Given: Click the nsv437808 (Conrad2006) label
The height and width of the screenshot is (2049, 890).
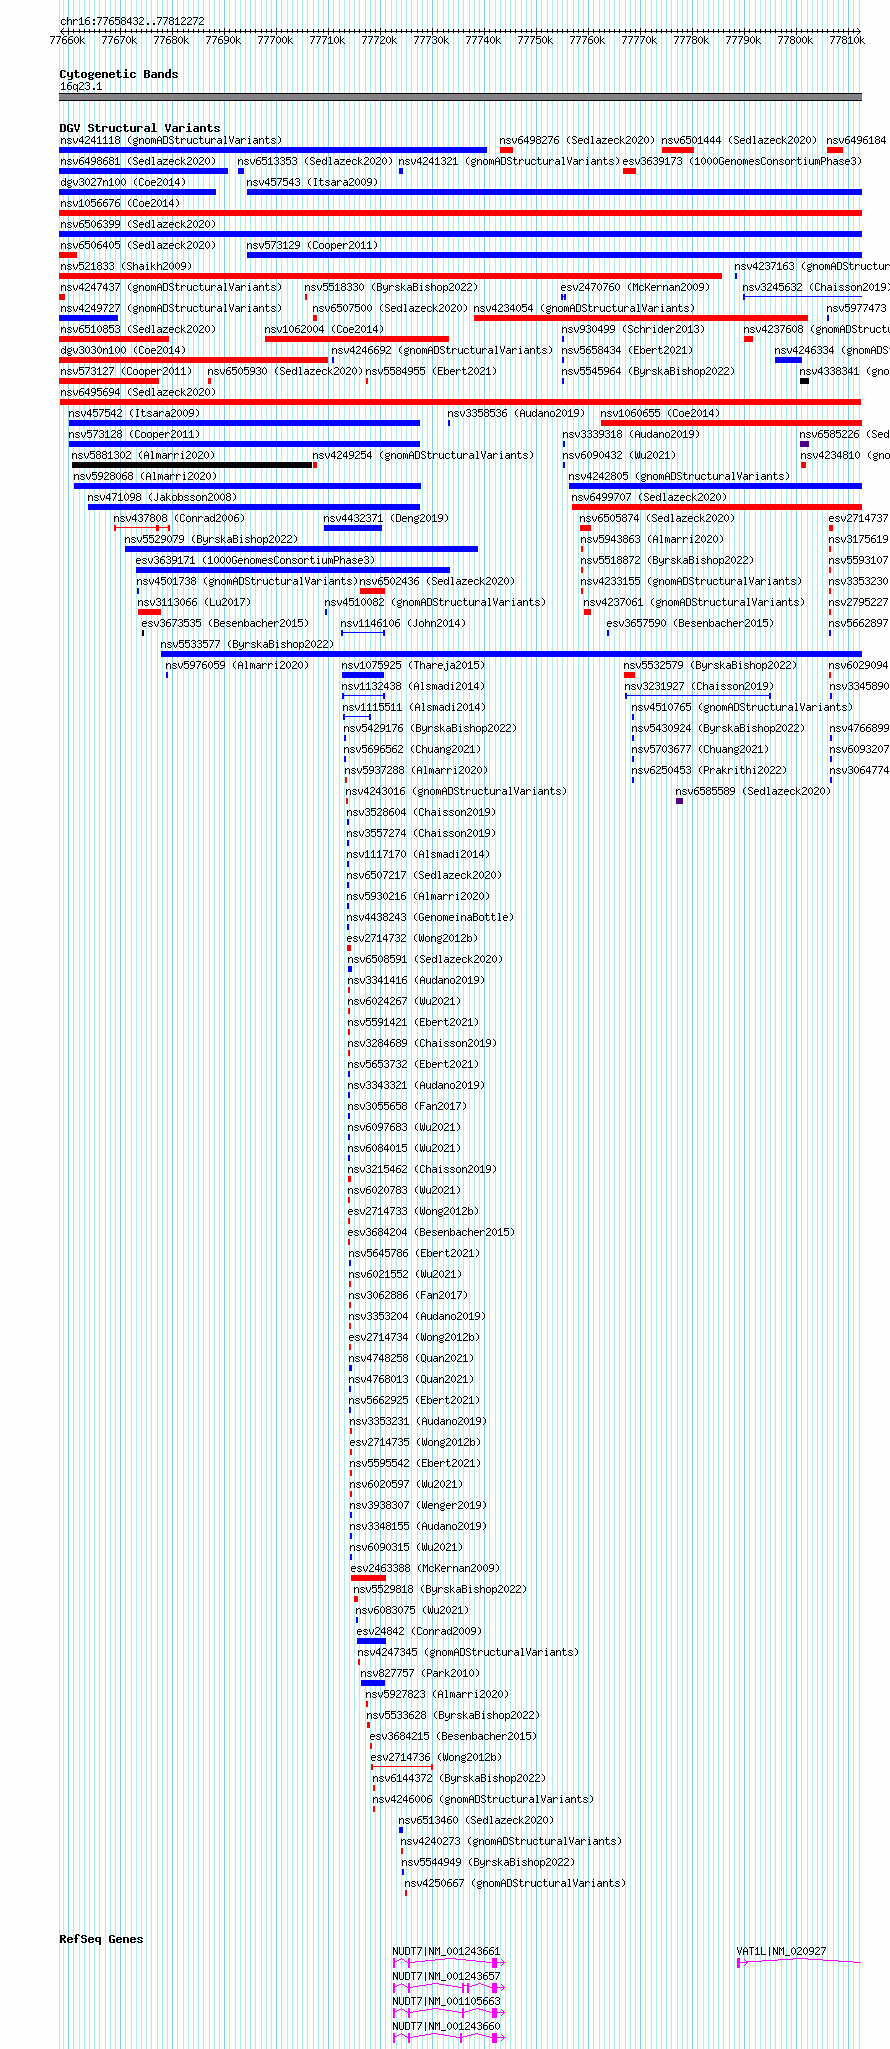Looking at the screenshot, I should pos(179,518).
